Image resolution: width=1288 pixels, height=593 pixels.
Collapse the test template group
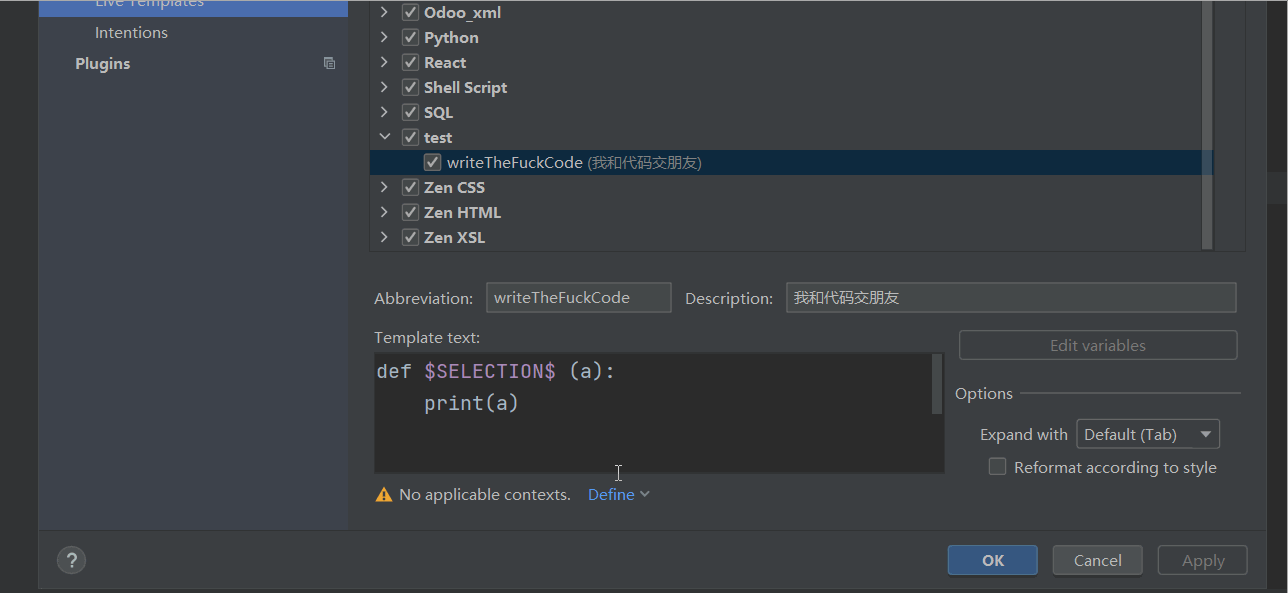[384, 137]
